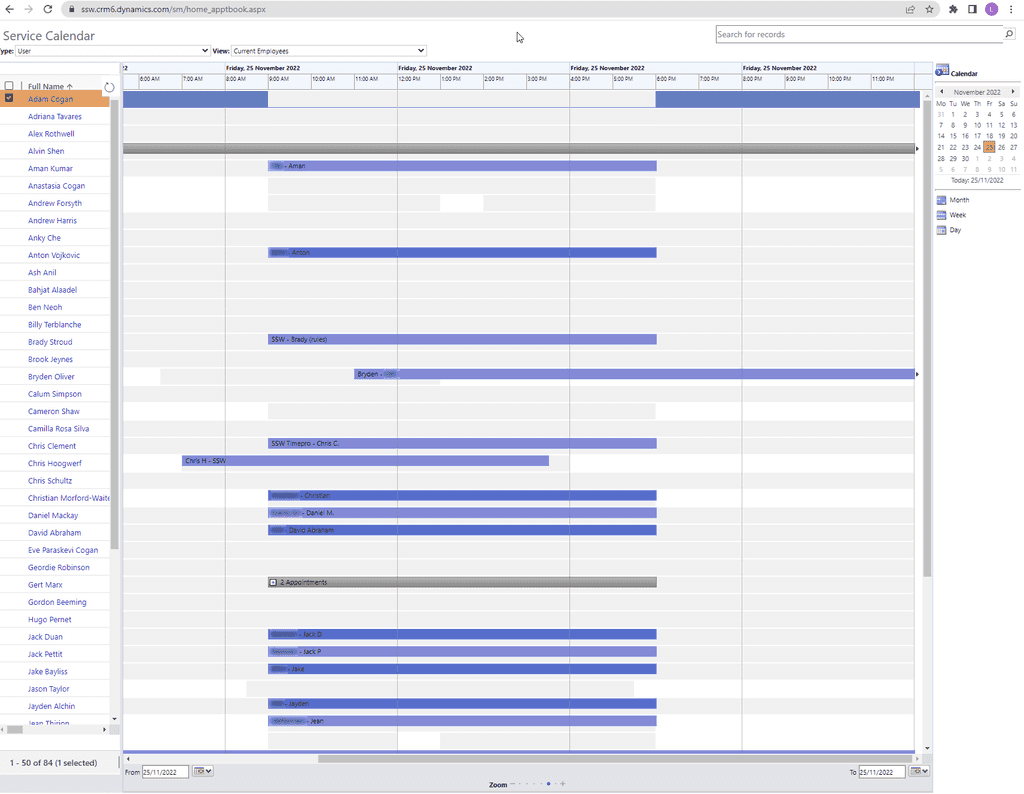Select the Month view icon
The height and width of the screenshot is (794, 1024).
pyautogui.click(x=940, y=199)
